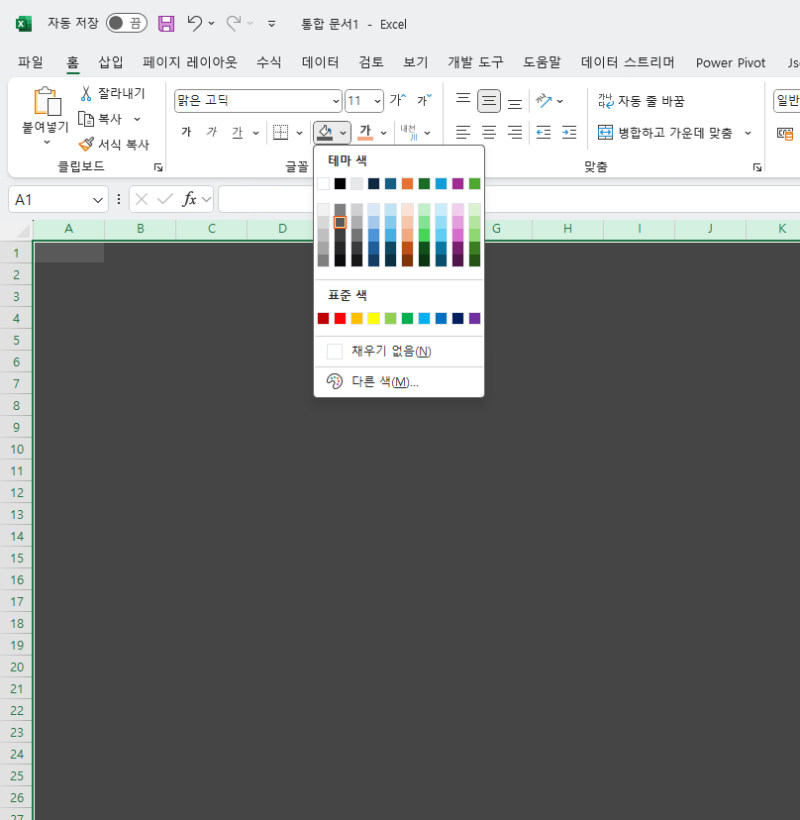Select the Format Painter brush icon
This screenshot has height=820, width=800.
coord(86,144)
